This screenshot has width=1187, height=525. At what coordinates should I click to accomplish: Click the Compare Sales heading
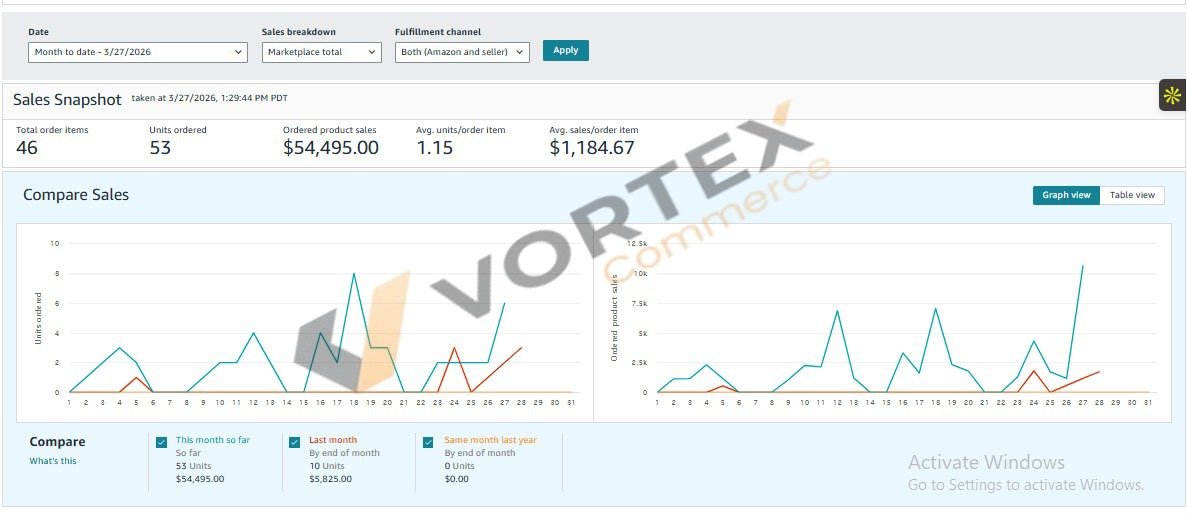click(76, 194)
